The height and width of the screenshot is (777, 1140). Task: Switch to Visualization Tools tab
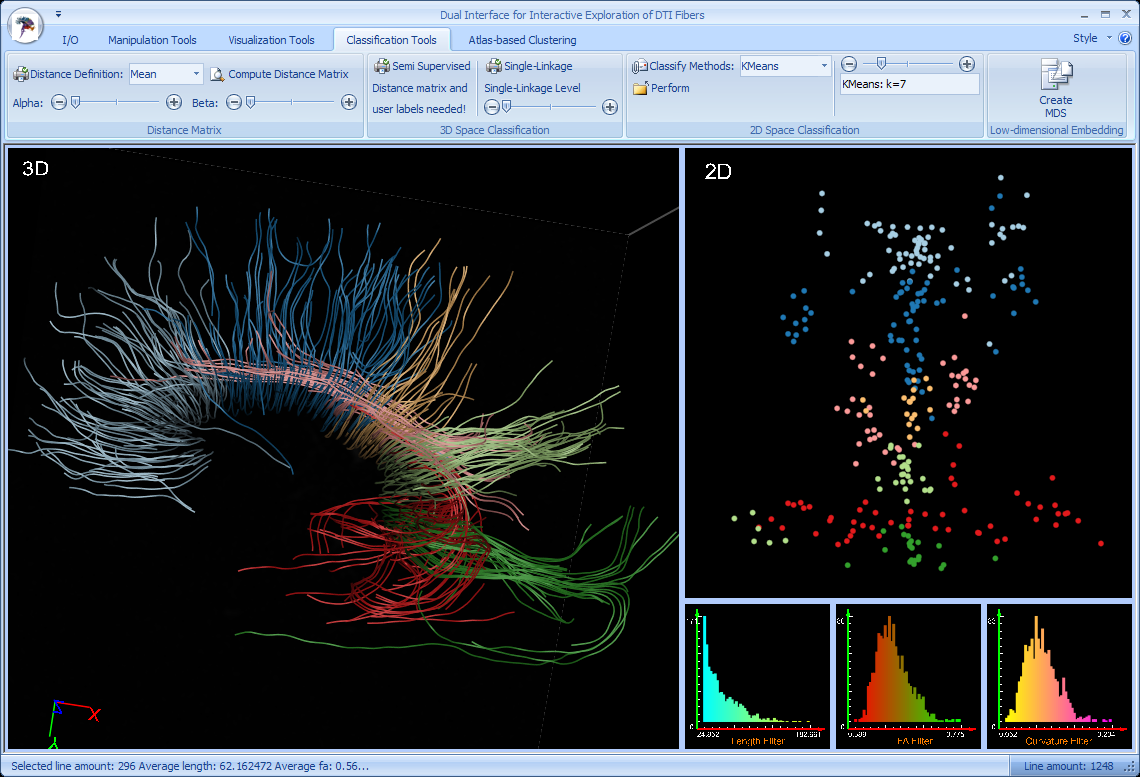271,40
